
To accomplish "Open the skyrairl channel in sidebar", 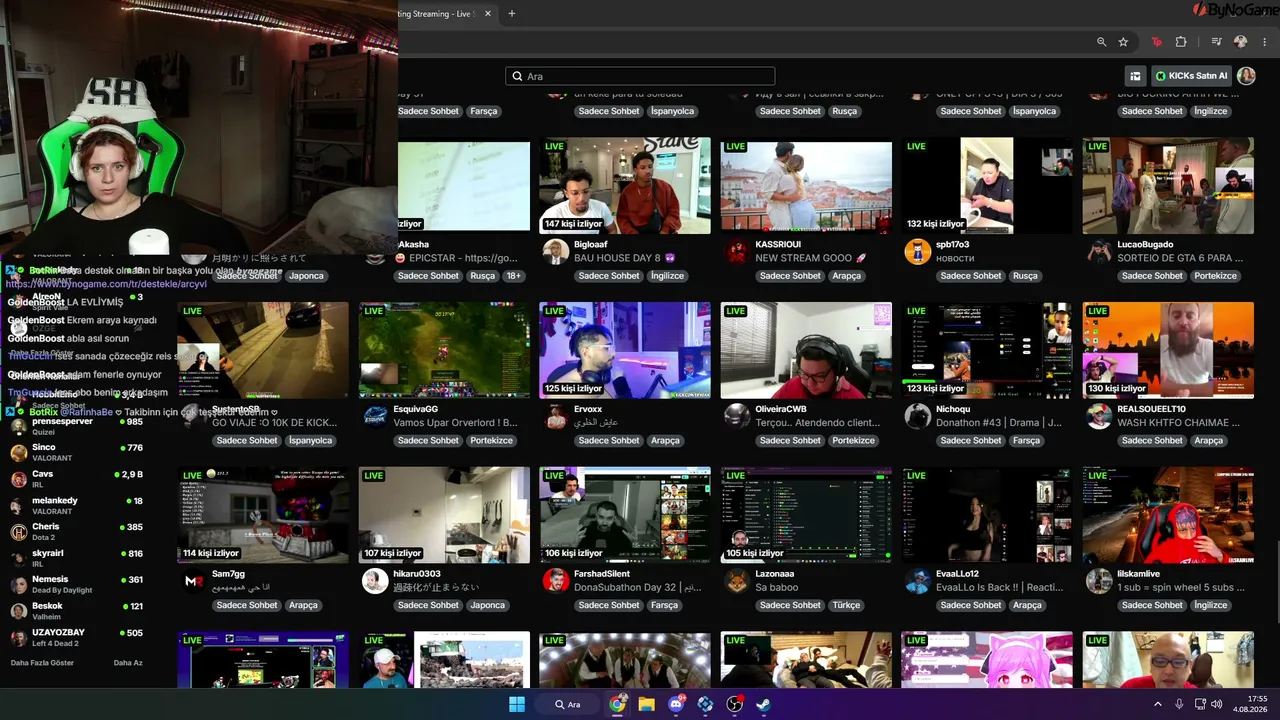I will [x=76, y=558].
